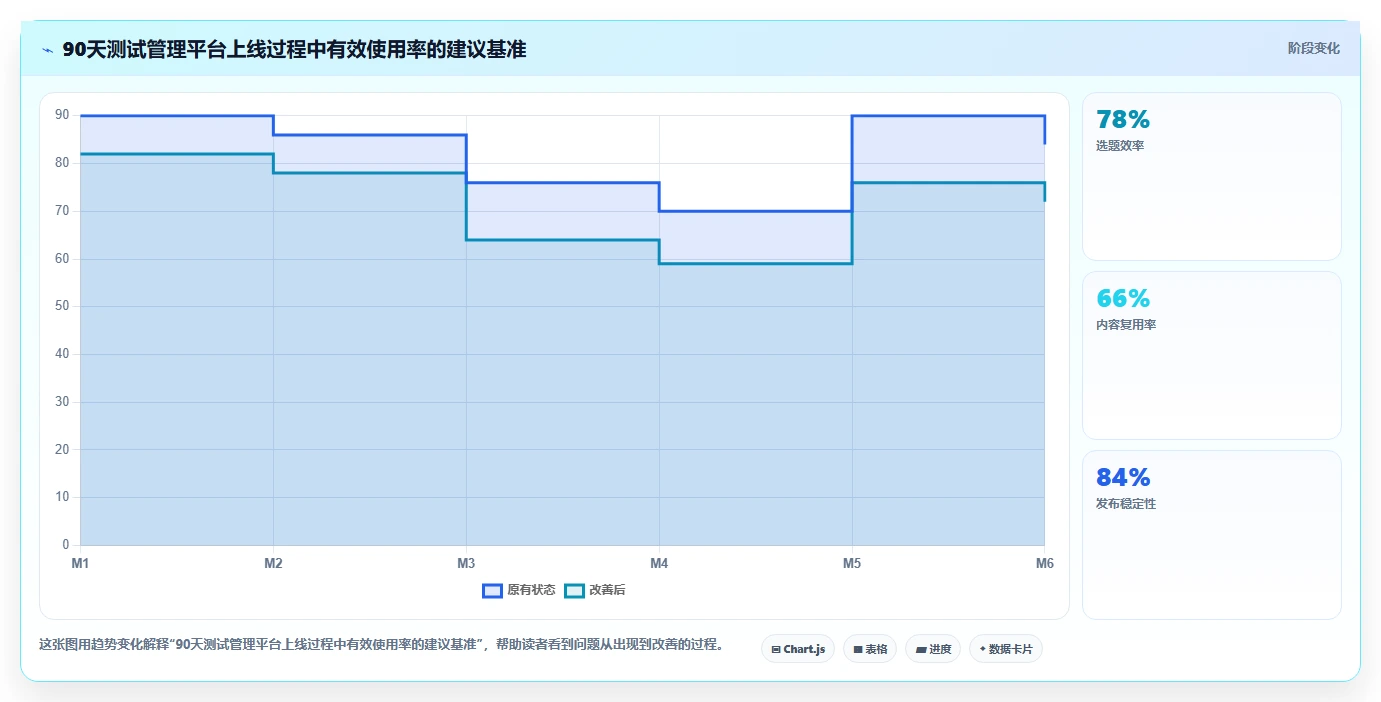1381x702 pixels.
Task: Toggle the 原有状态 legend series
Action: click(x=519, y=590)
